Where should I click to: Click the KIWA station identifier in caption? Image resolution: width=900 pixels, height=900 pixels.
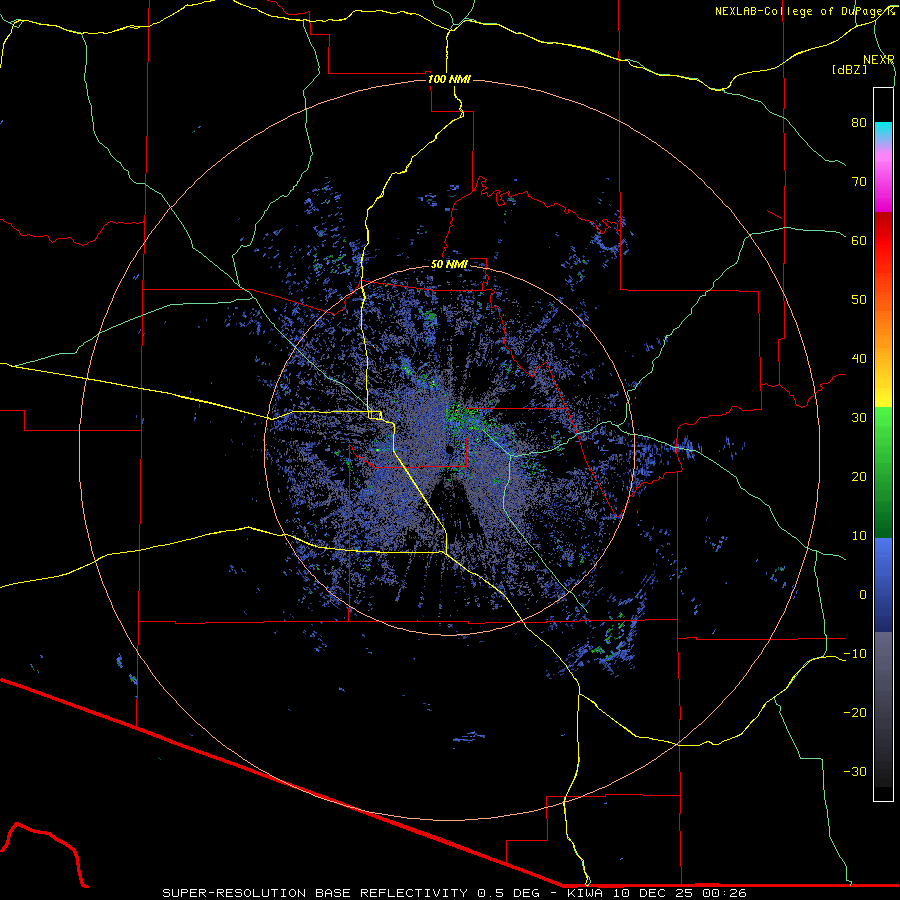585,893
